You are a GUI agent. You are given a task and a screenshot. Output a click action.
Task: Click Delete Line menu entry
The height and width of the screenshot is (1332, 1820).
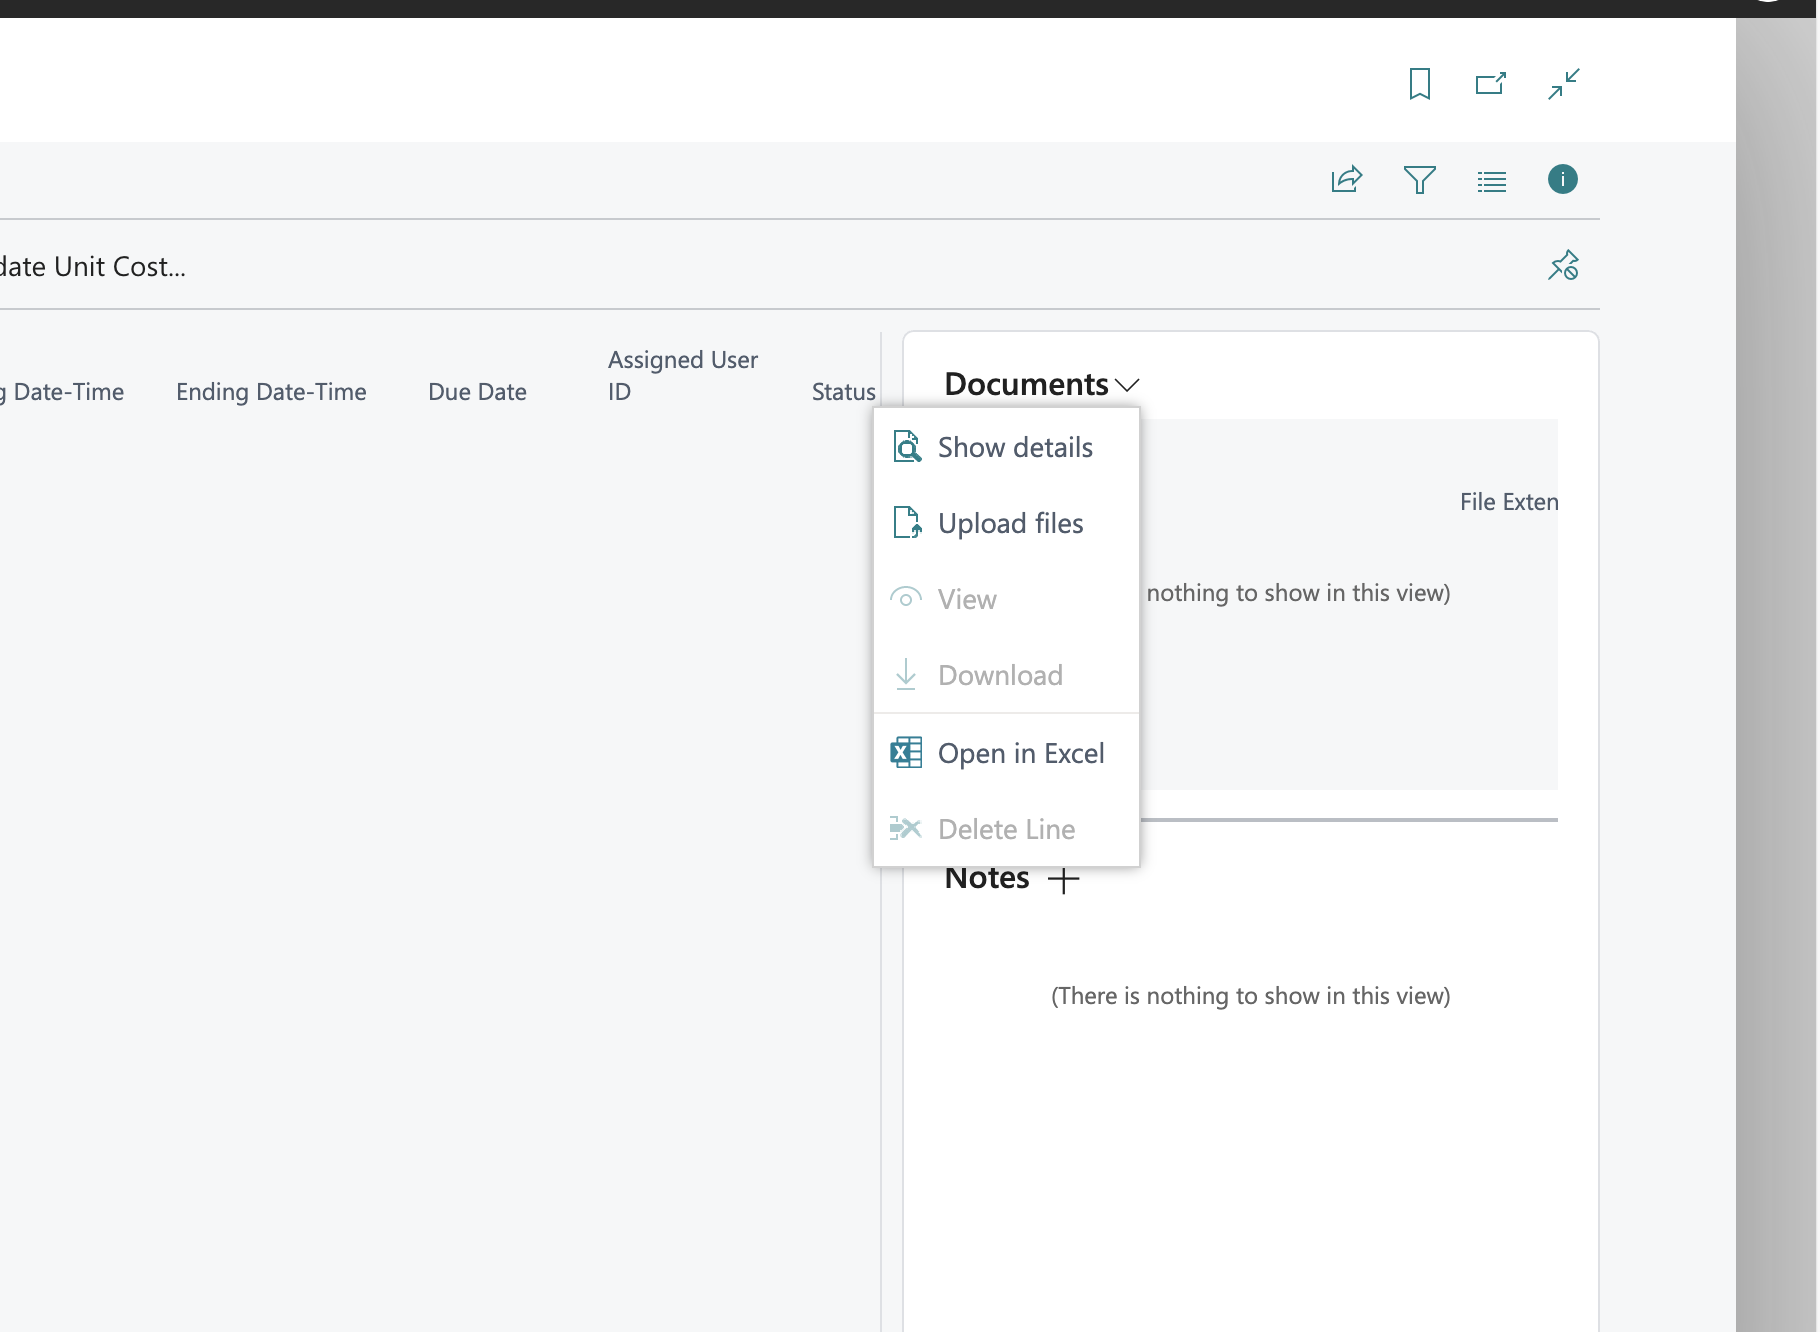click(x=1006, y=829)
